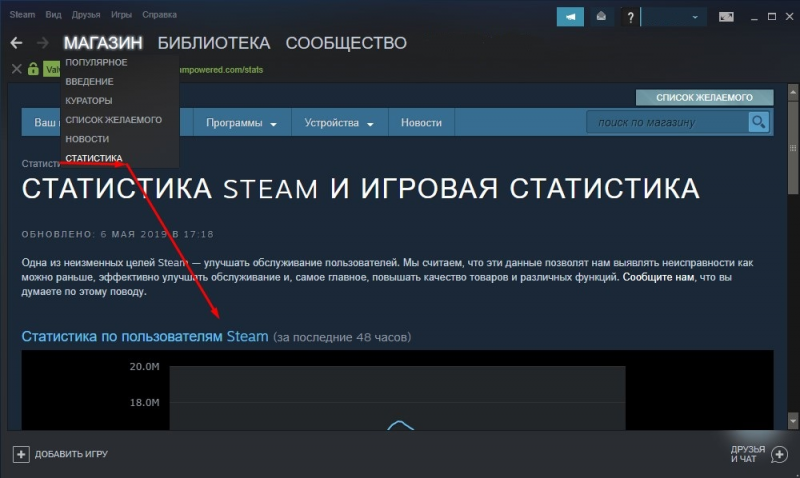Open Новости in store navigation bar
Viewport: 800px width, 478px height.
(421, 123)
